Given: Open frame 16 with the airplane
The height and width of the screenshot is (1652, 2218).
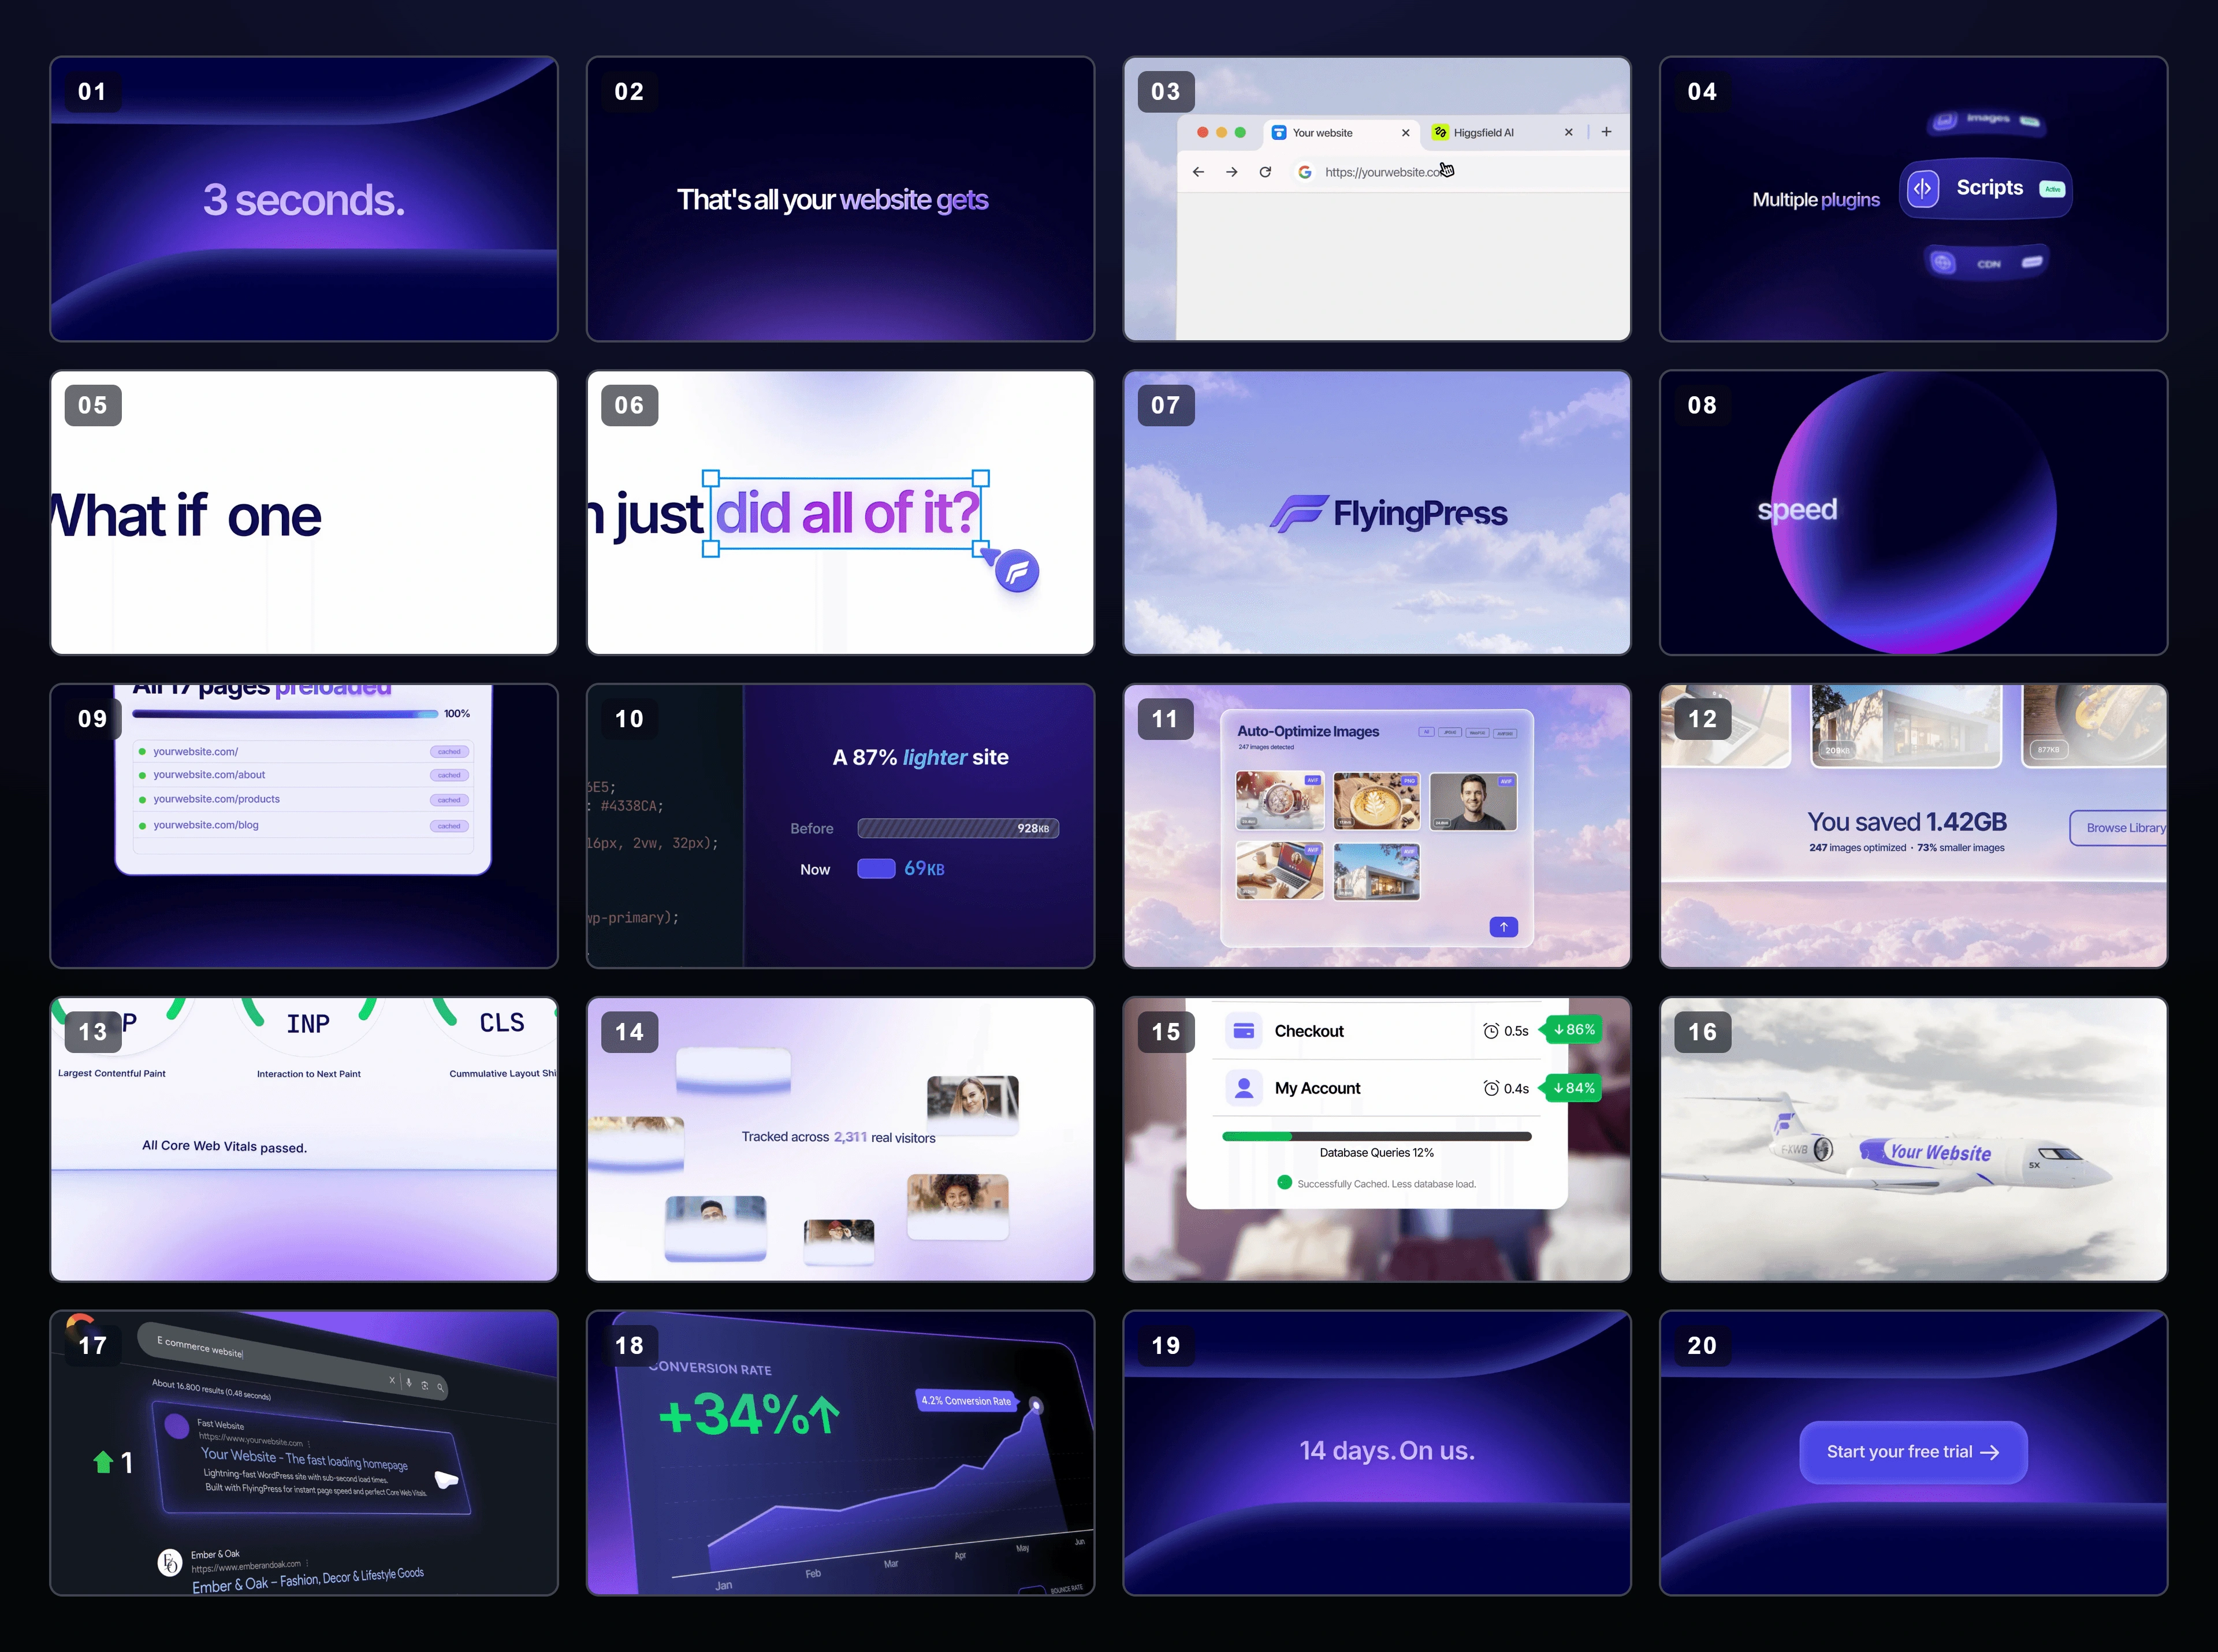Looking at the screenshot, I should [1913, 1139].
